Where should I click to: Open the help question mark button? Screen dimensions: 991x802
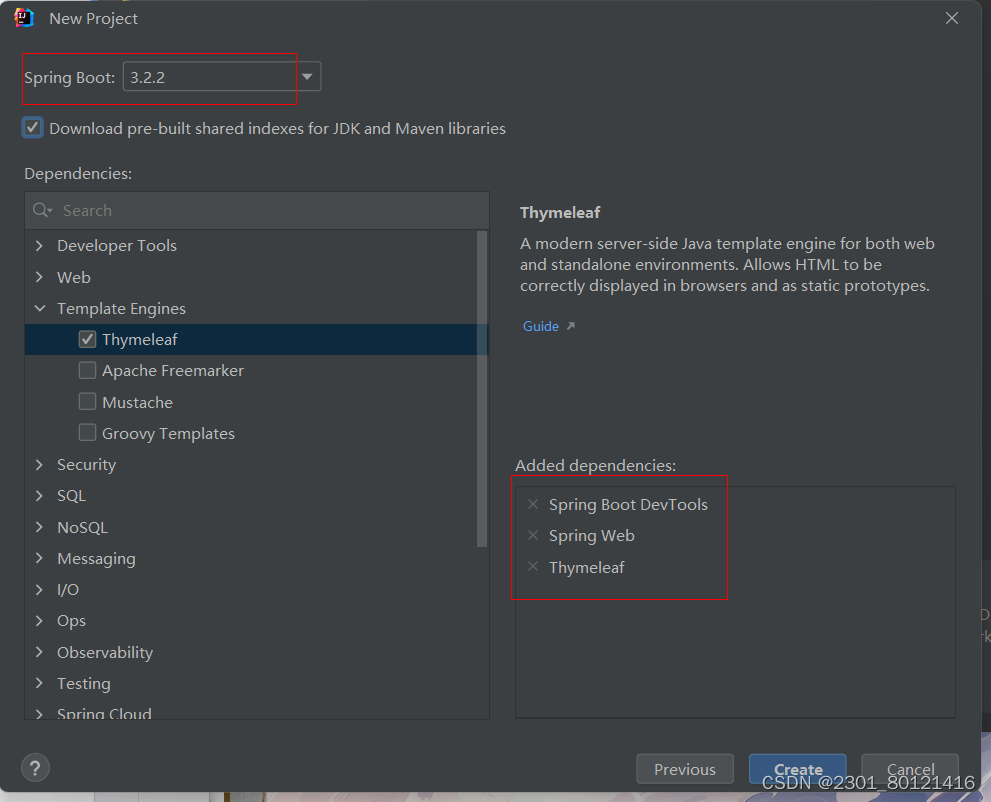coord(35,768)
